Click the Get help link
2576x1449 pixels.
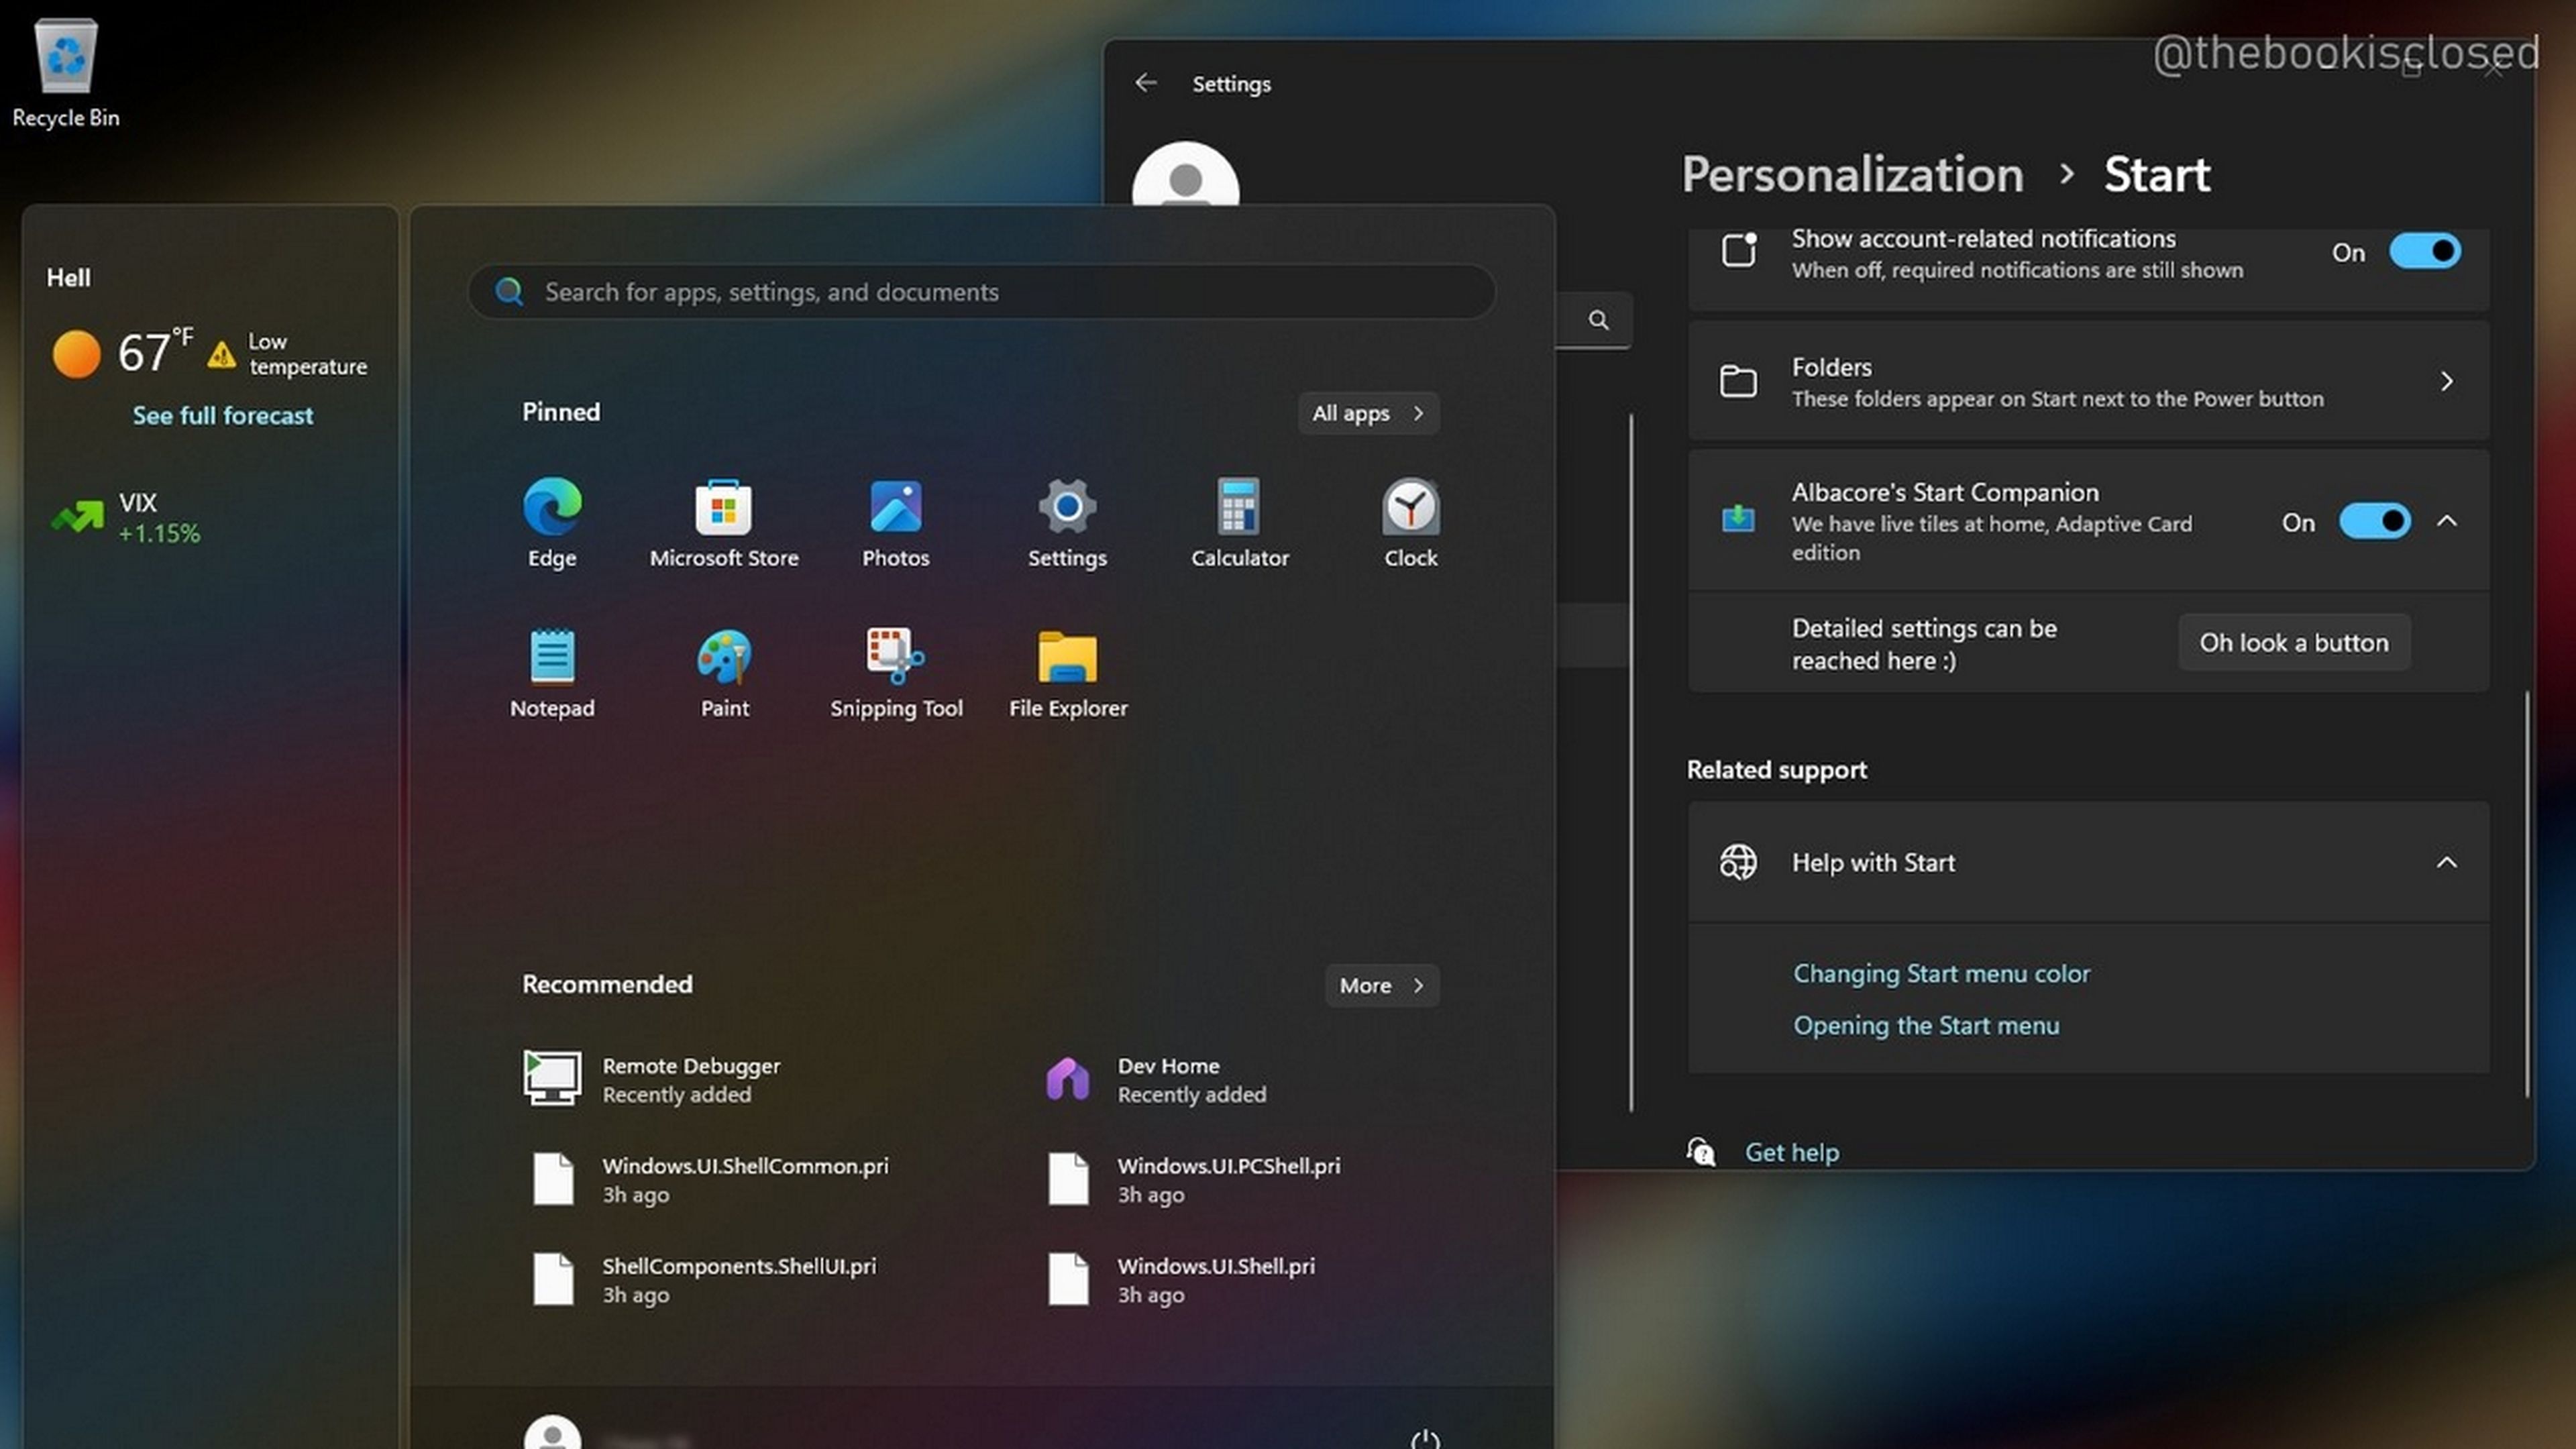pyautogui.click(x=1792, y=1152)
